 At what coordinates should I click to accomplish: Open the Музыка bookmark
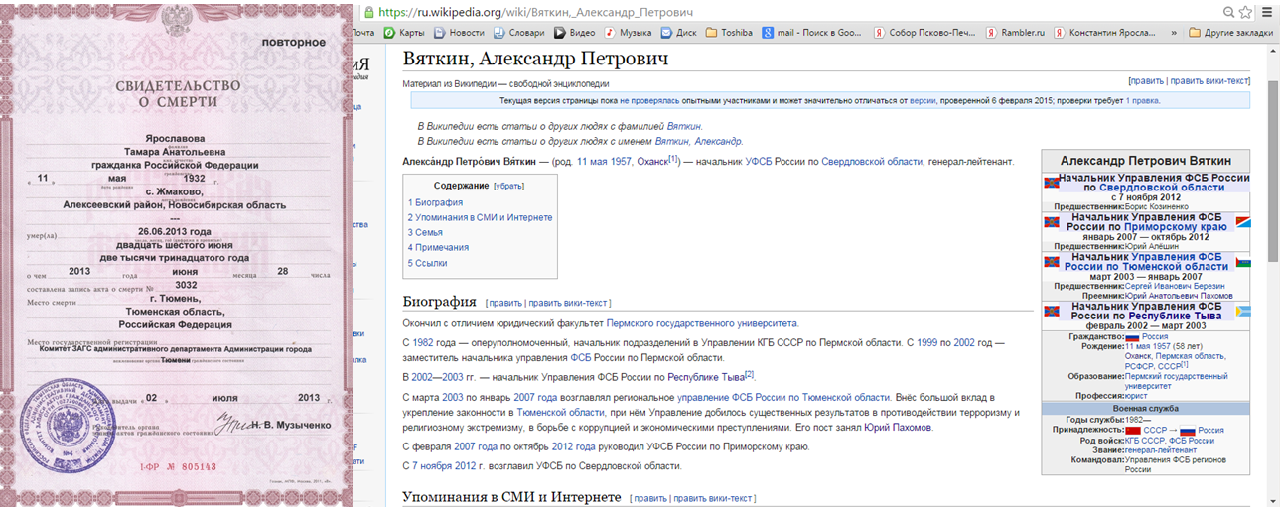(x=627, y=32)
